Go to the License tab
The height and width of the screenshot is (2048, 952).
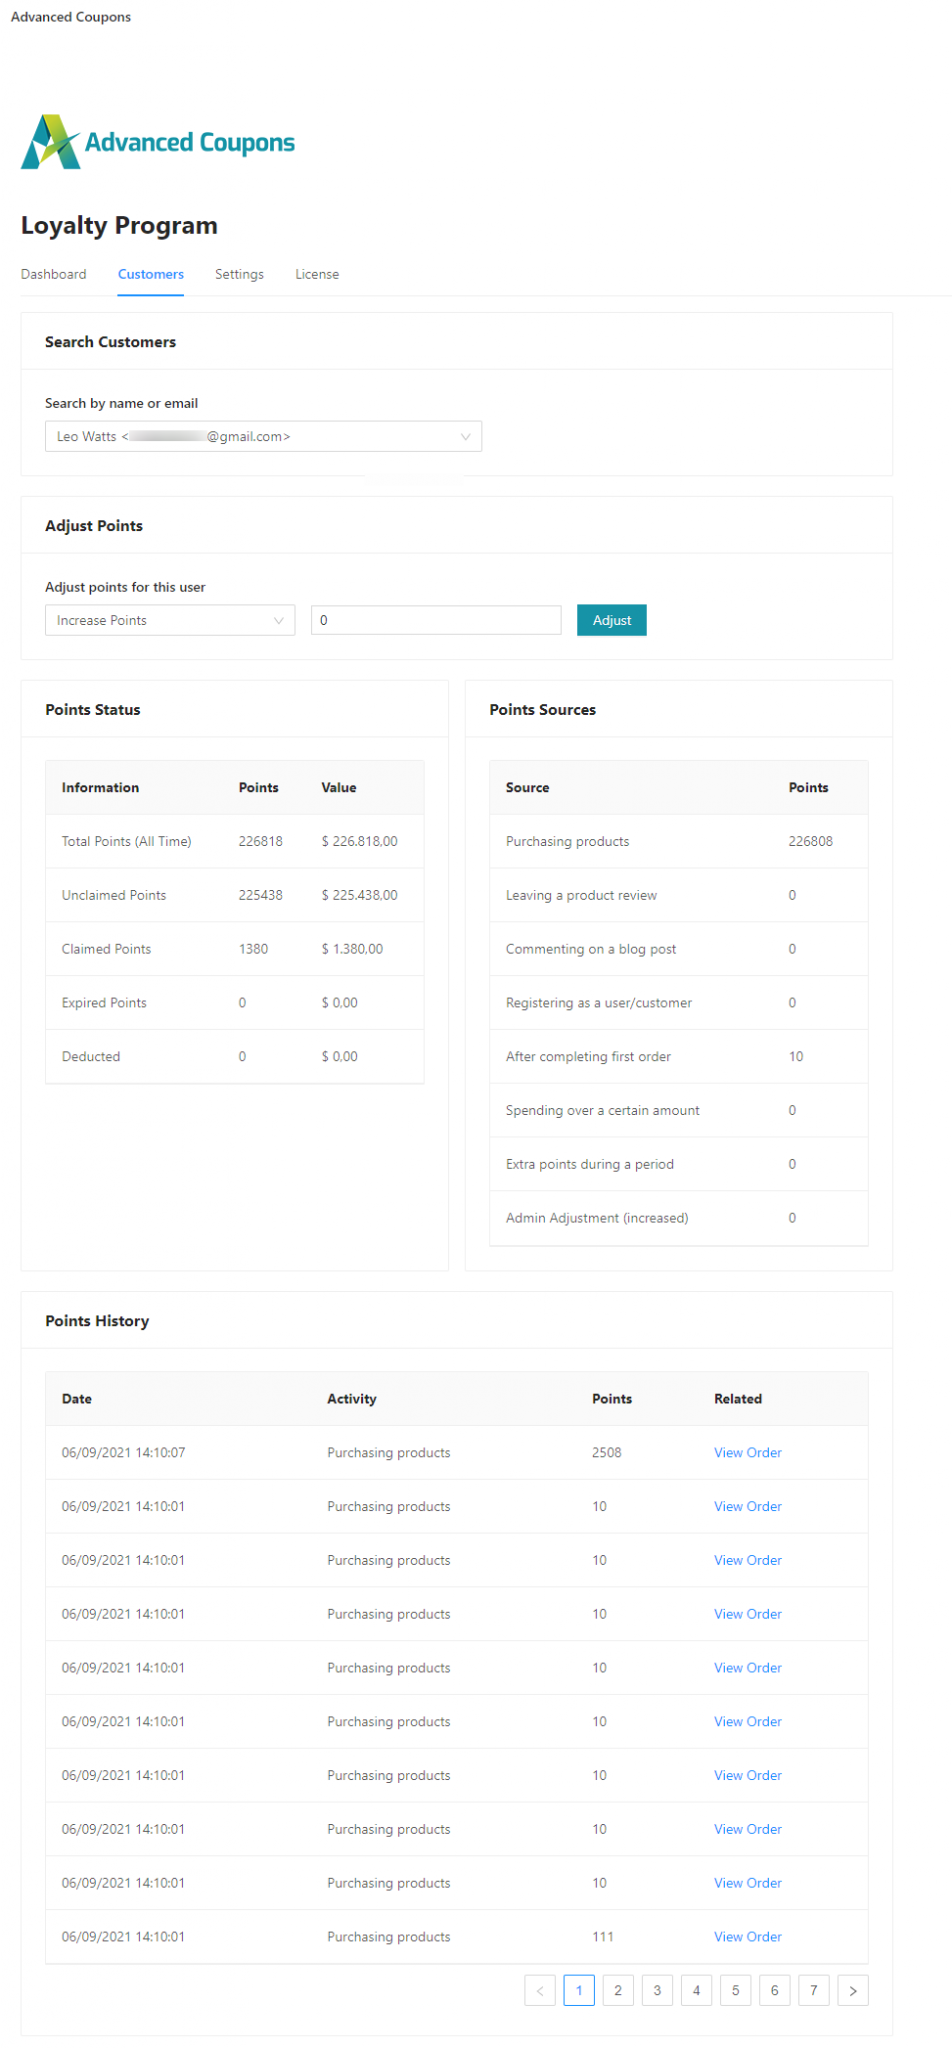pyautogui.click(x=317, y=274)
